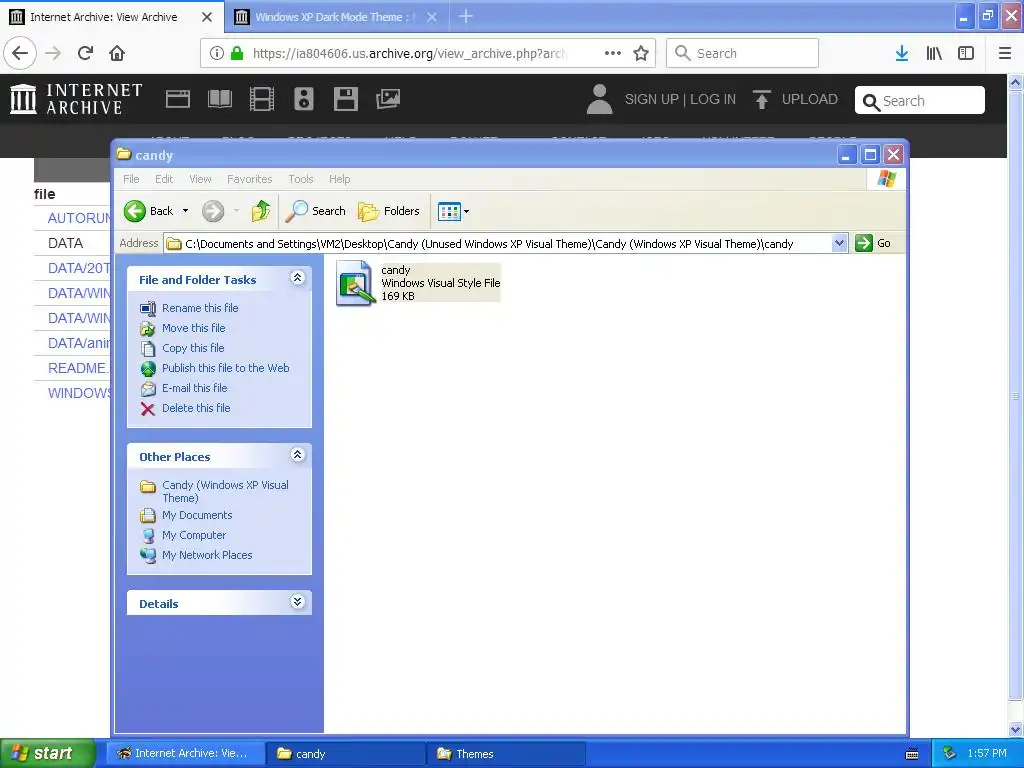Toggle the Firefox sidebar icon

pos(966,53)
